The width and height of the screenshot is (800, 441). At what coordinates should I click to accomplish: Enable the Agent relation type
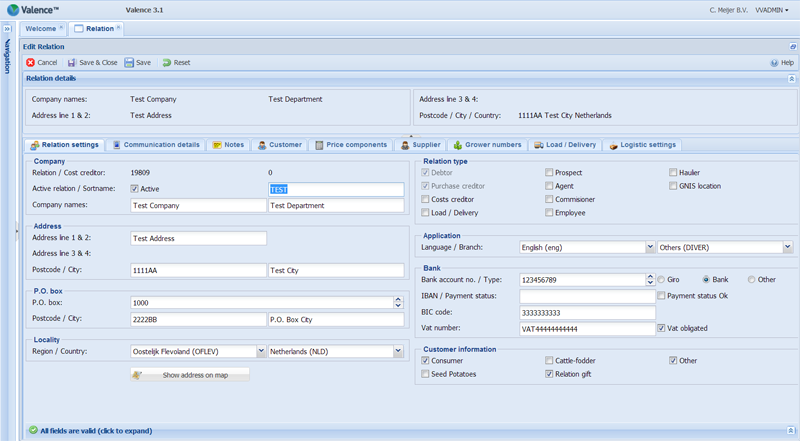coord(549,186)
